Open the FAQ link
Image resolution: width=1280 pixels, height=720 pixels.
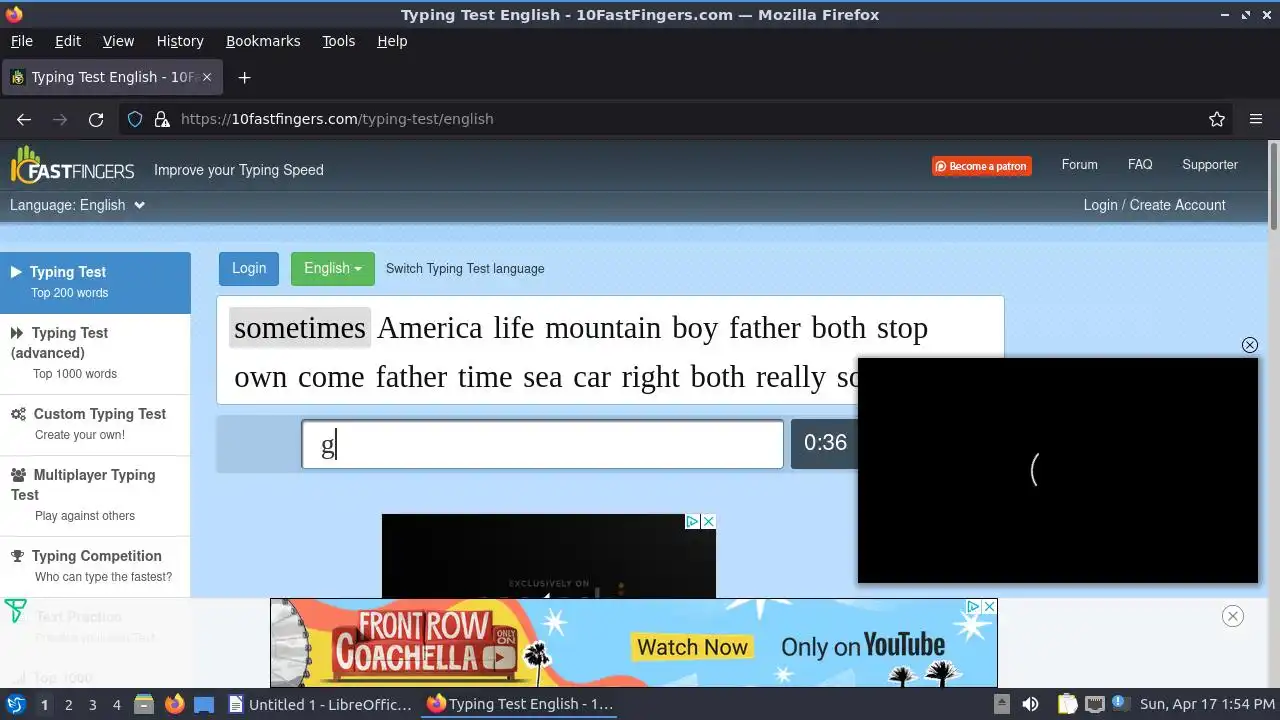pos(1140,165)
